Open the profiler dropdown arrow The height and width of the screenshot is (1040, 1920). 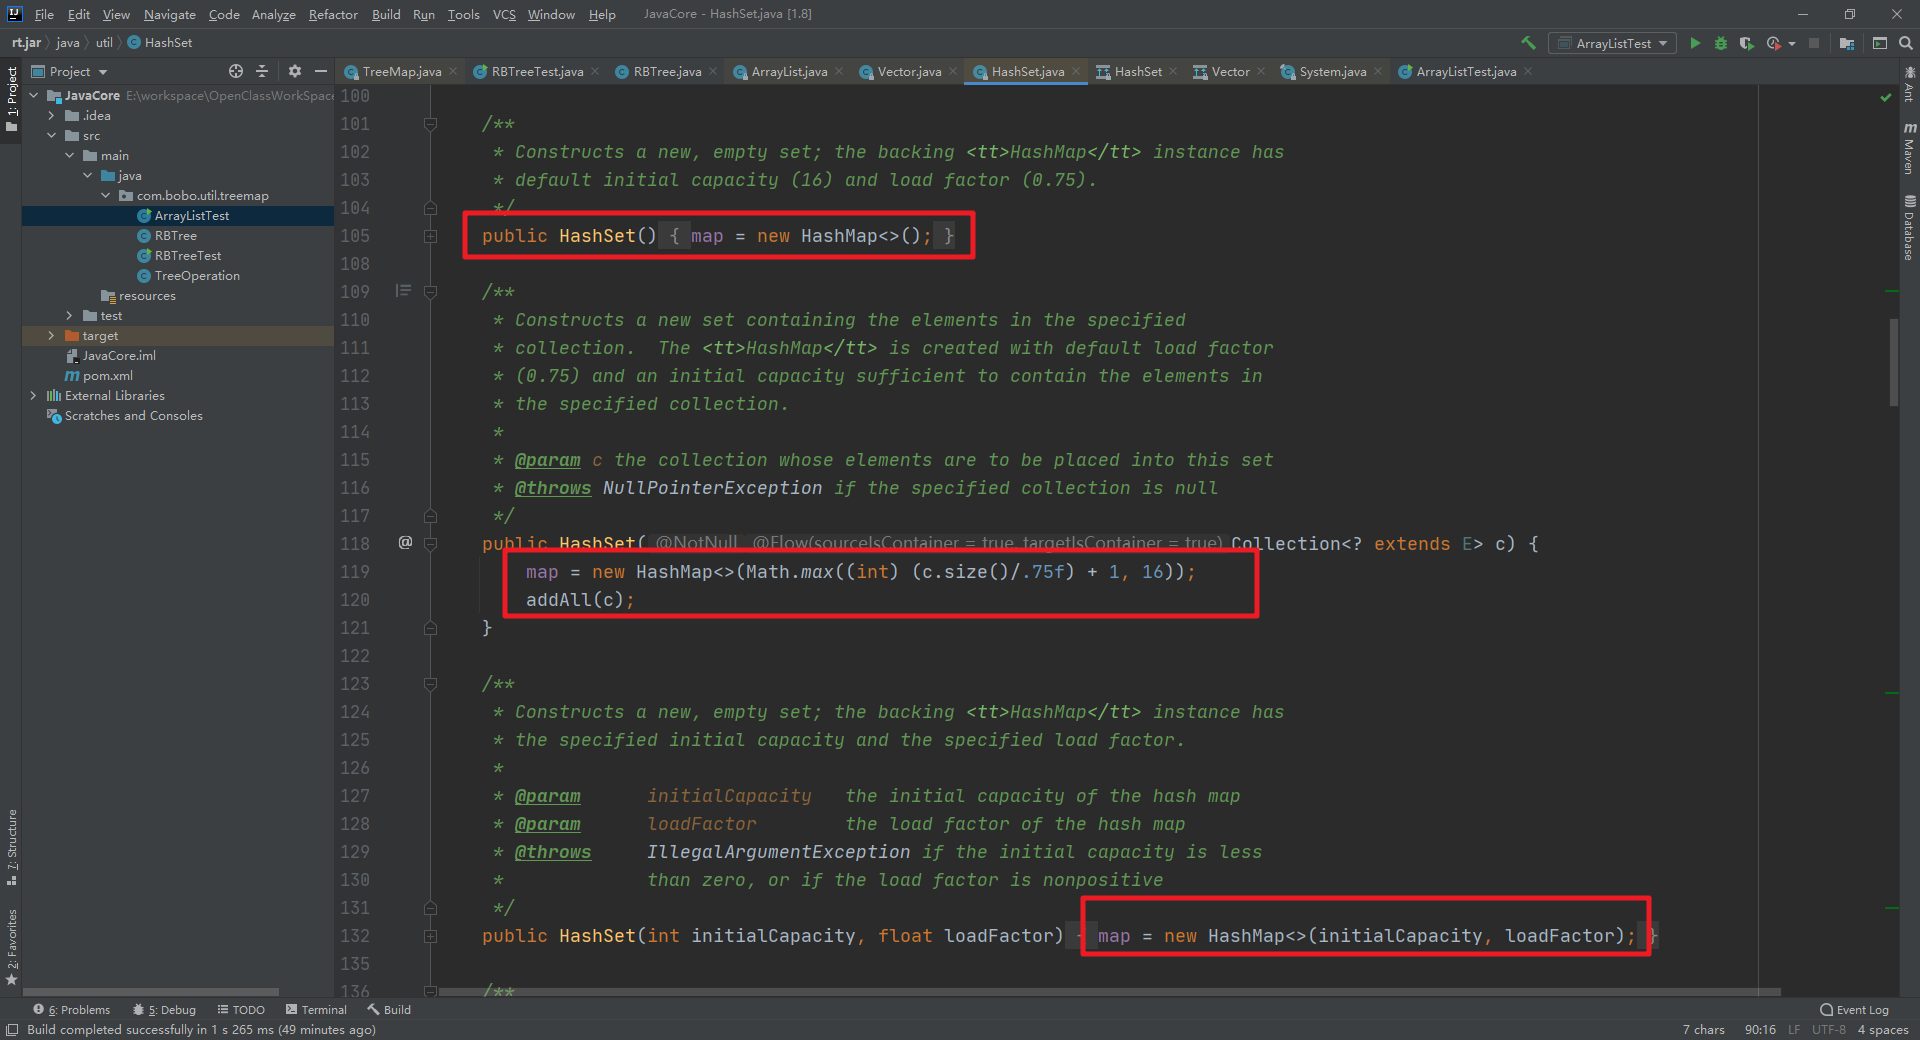1792,43
